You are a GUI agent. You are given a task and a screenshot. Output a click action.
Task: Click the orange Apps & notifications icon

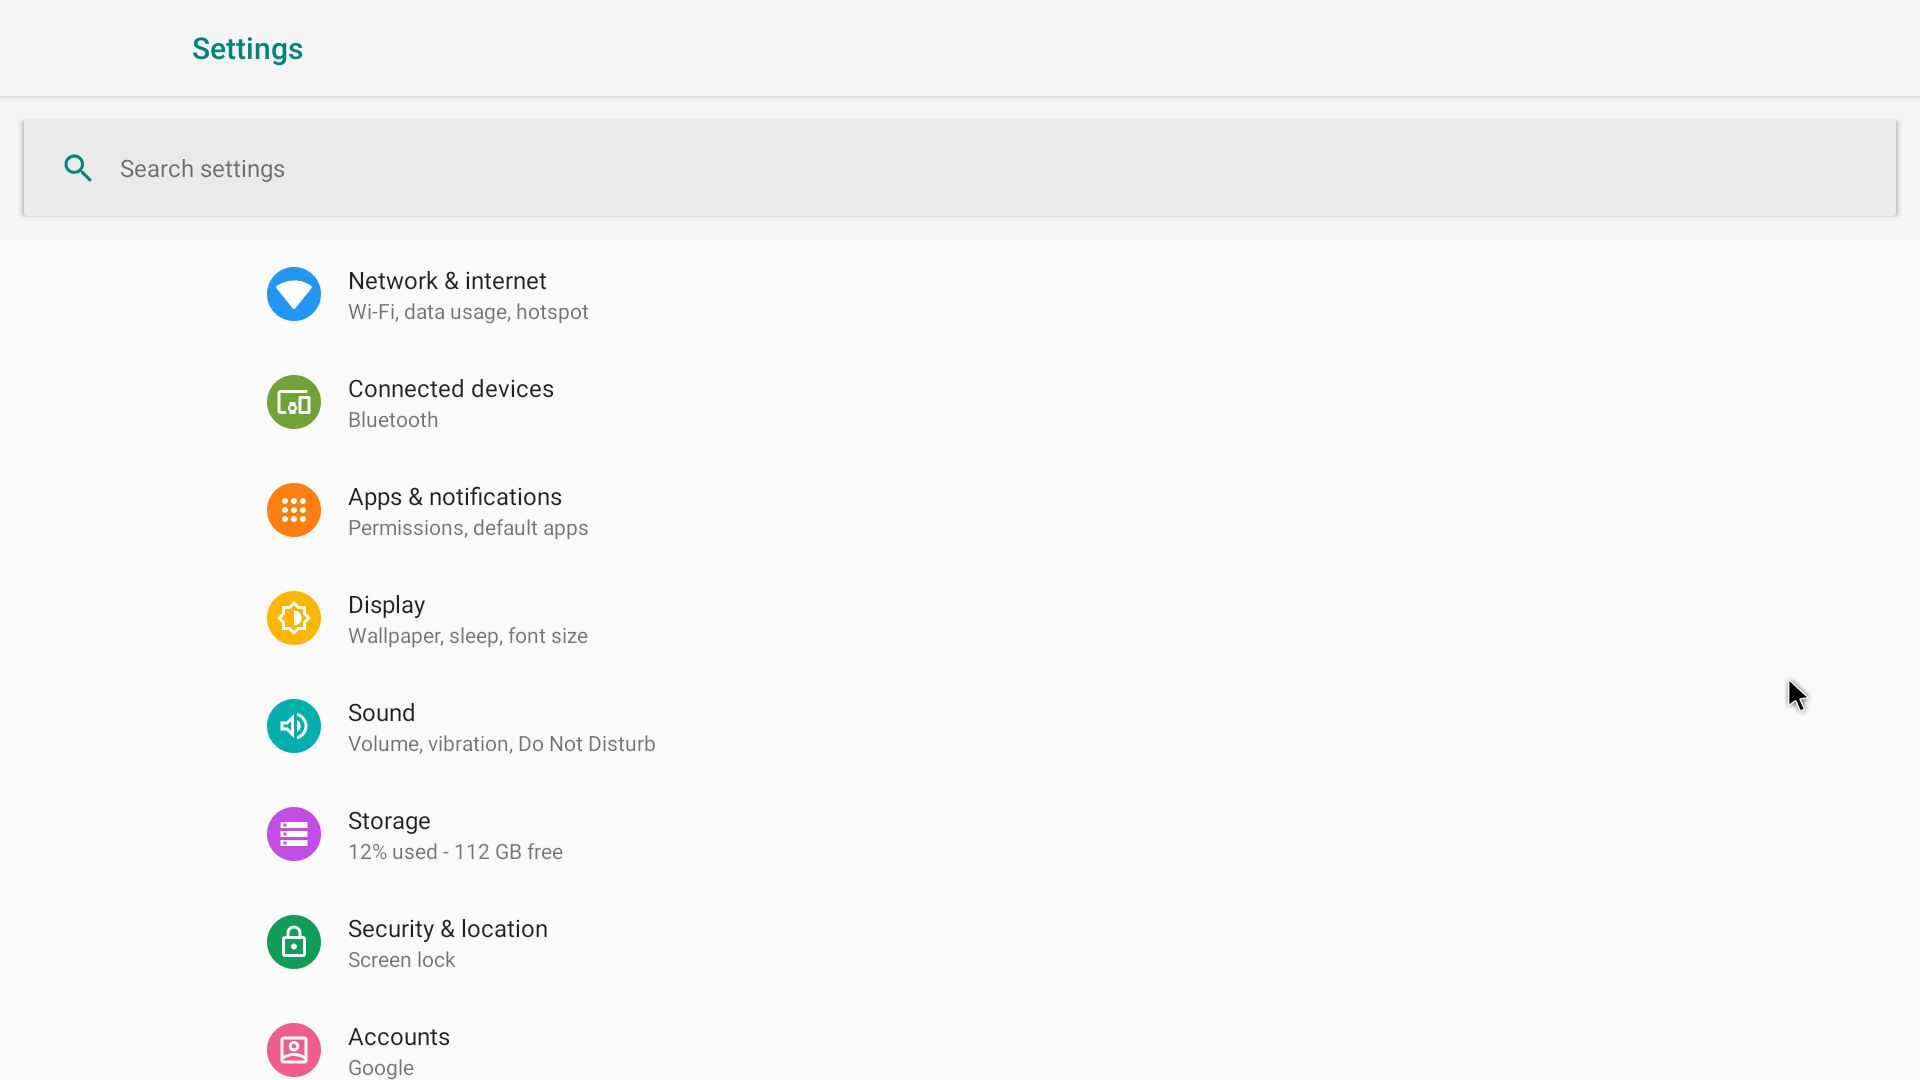[293, 510]
